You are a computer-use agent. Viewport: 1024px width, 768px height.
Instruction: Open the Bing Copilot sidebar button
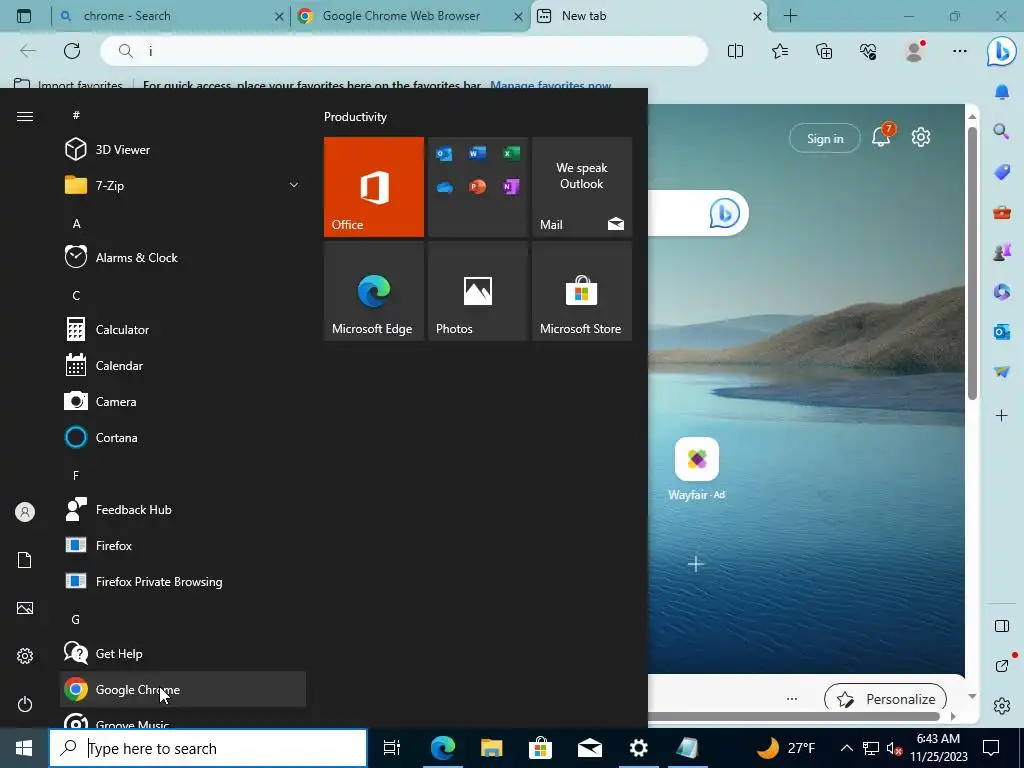[x=1001, y=52]
